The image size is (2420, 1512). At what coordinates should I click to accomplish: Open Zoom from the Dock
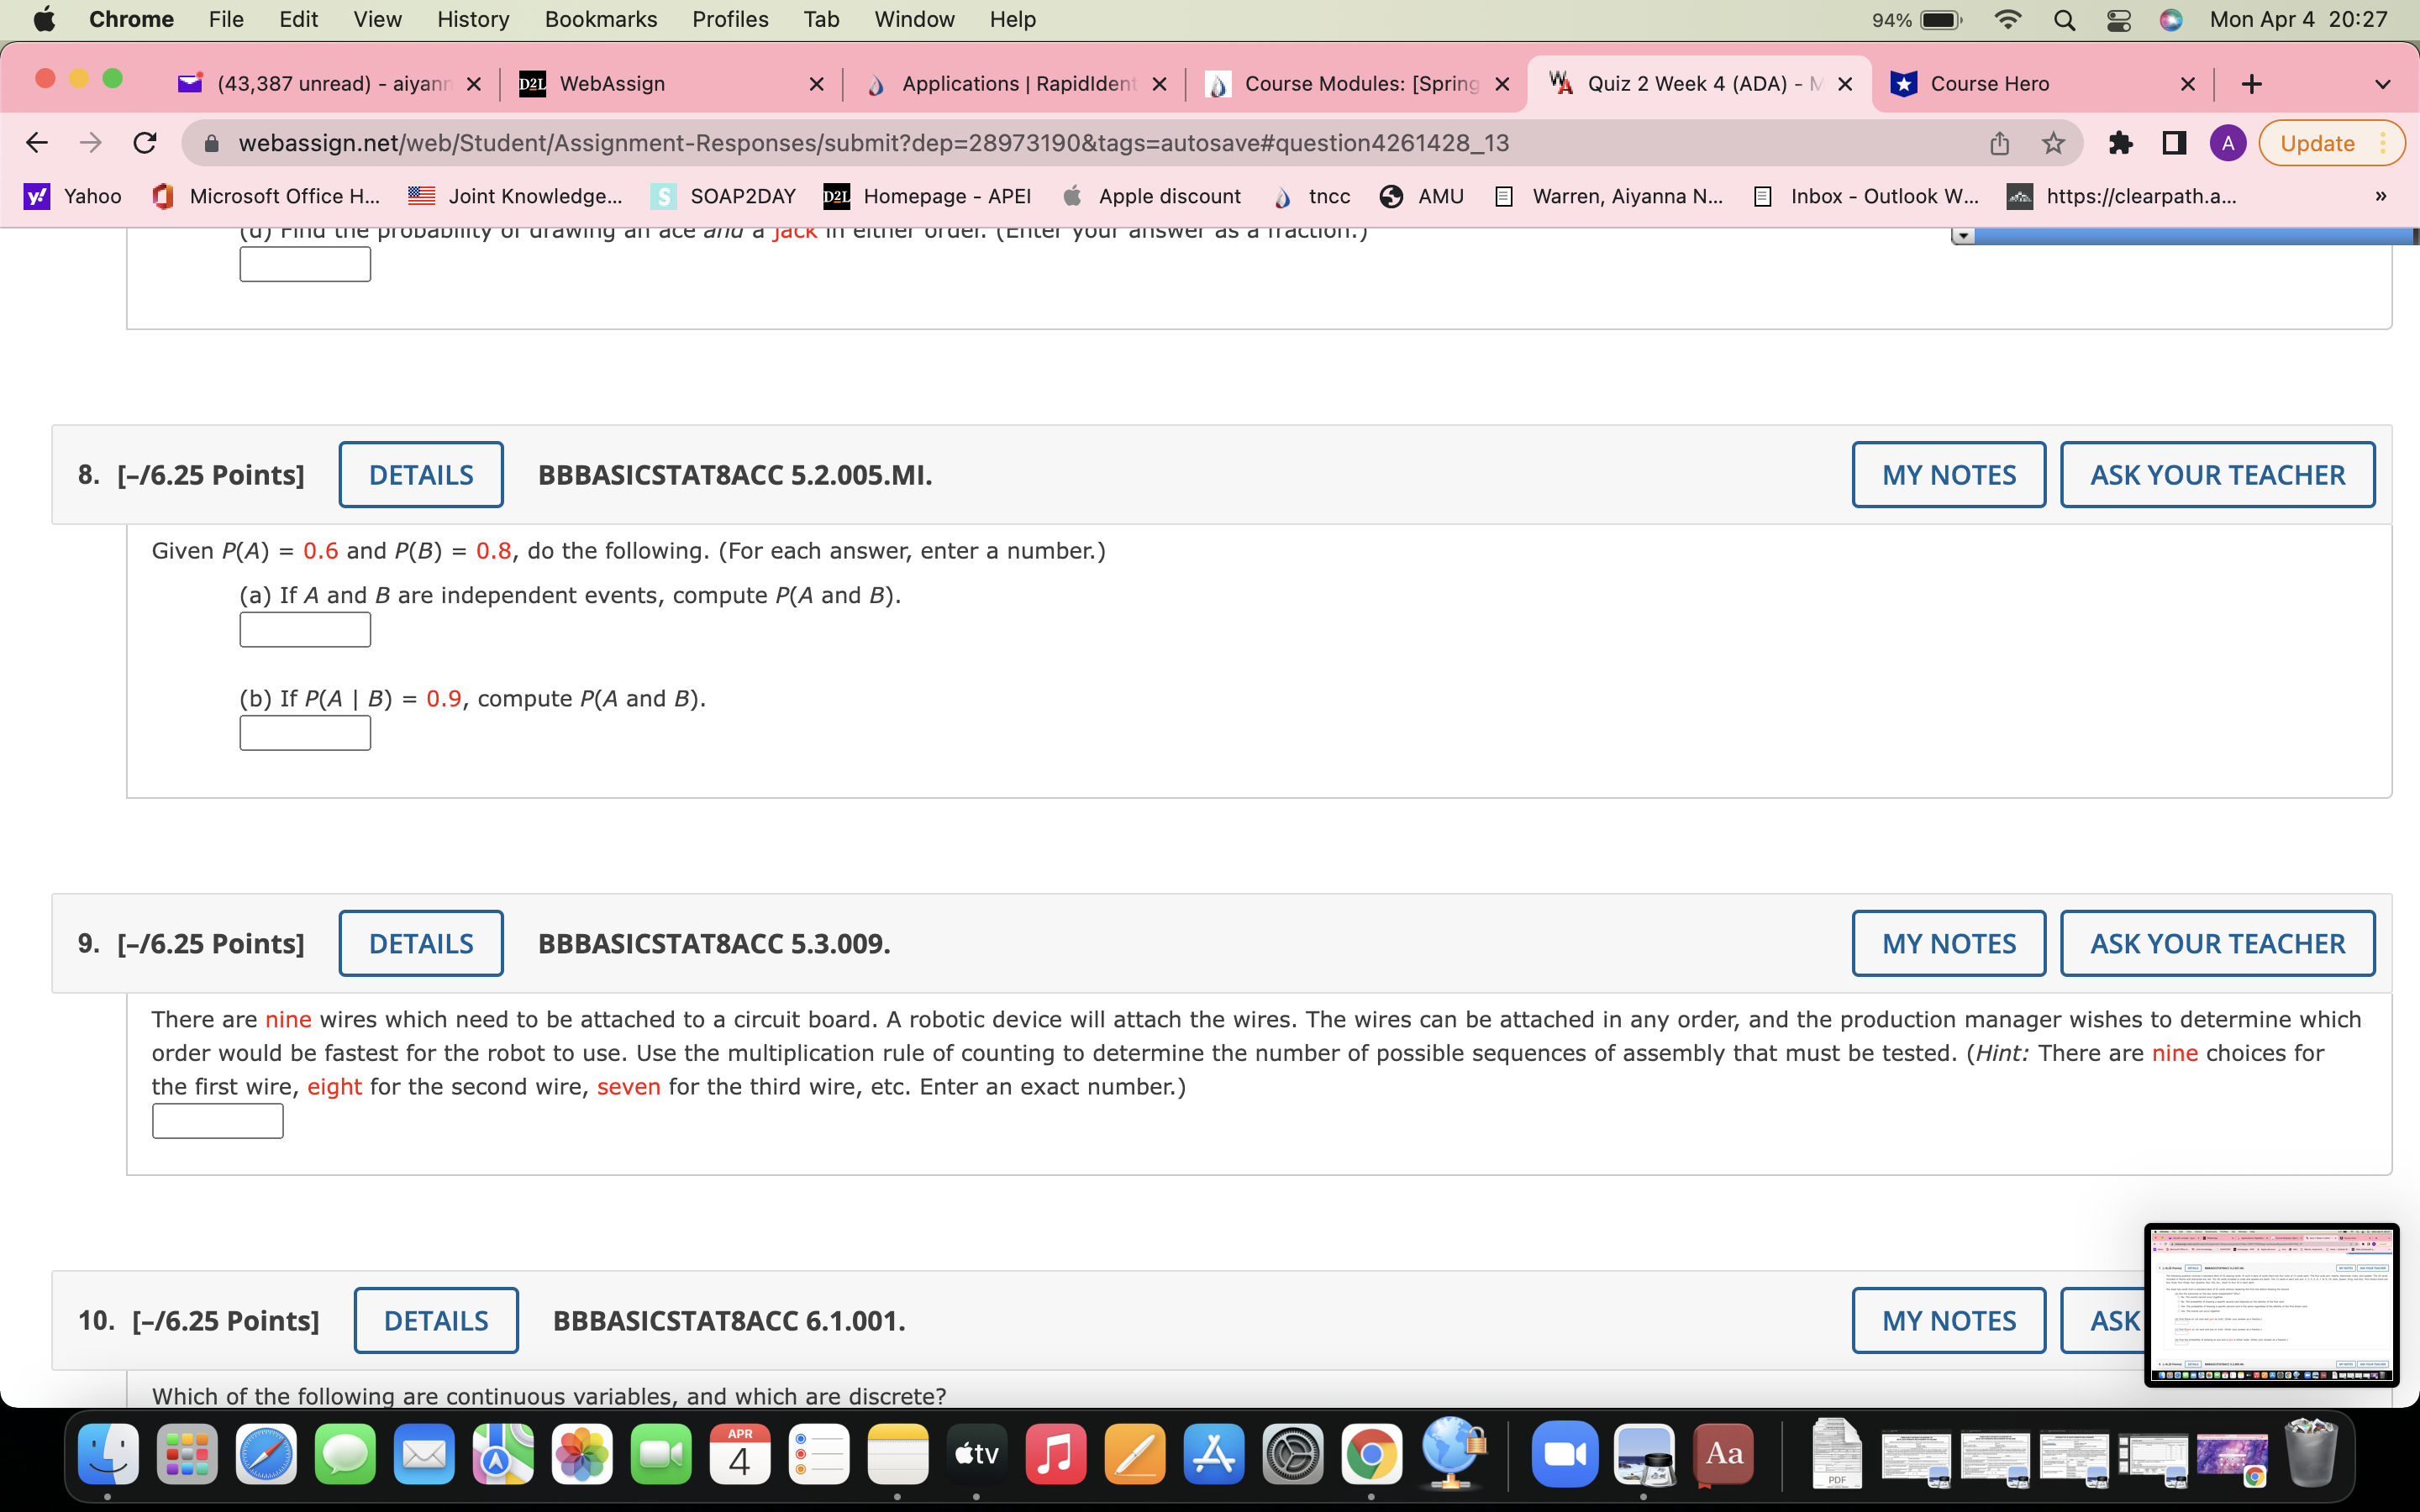click(1564, 1453)
